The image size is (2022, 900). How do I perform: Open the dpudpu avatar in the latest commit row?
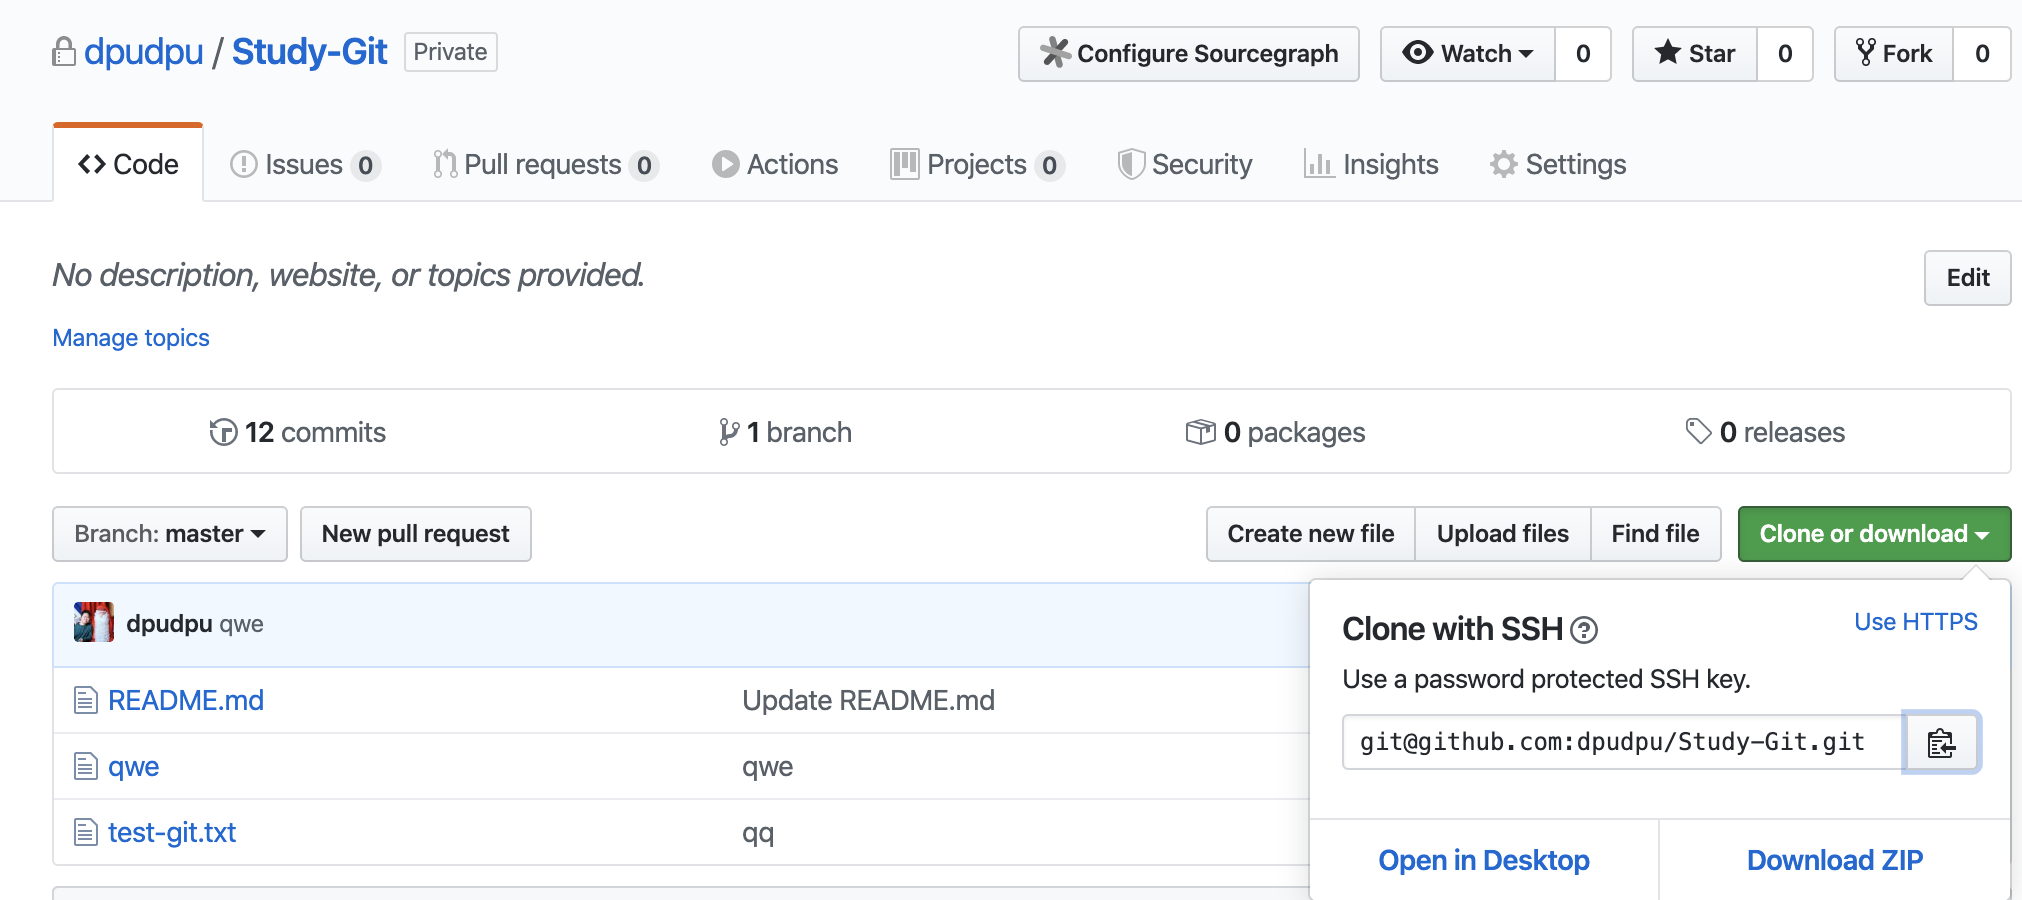94,622
